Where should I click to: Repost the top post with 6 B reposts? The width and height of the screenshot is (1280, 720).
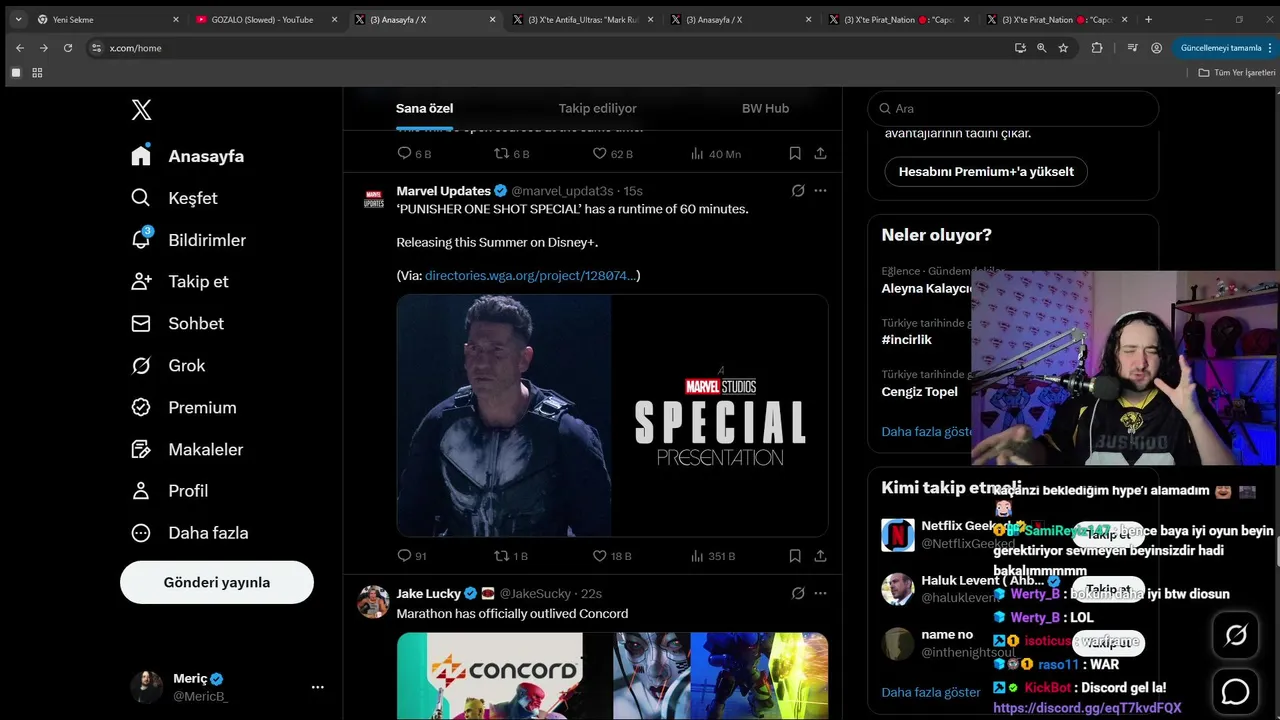(511, 154)
